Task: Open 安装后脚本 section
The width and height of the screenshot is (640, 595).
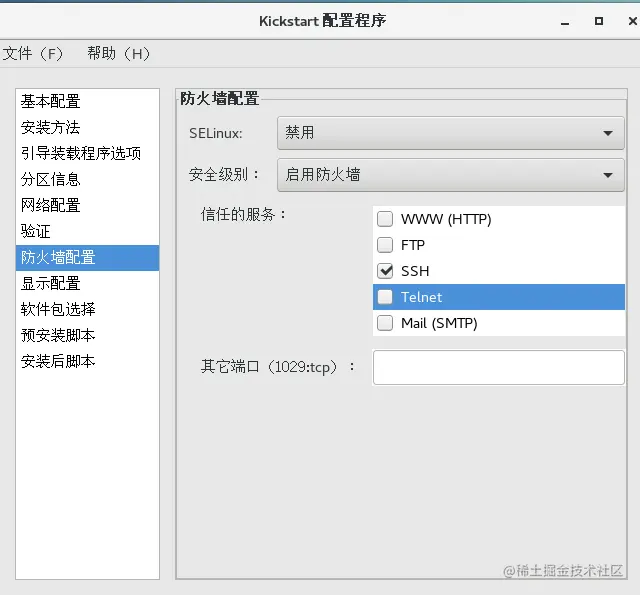Action: [x=87, y=362]
